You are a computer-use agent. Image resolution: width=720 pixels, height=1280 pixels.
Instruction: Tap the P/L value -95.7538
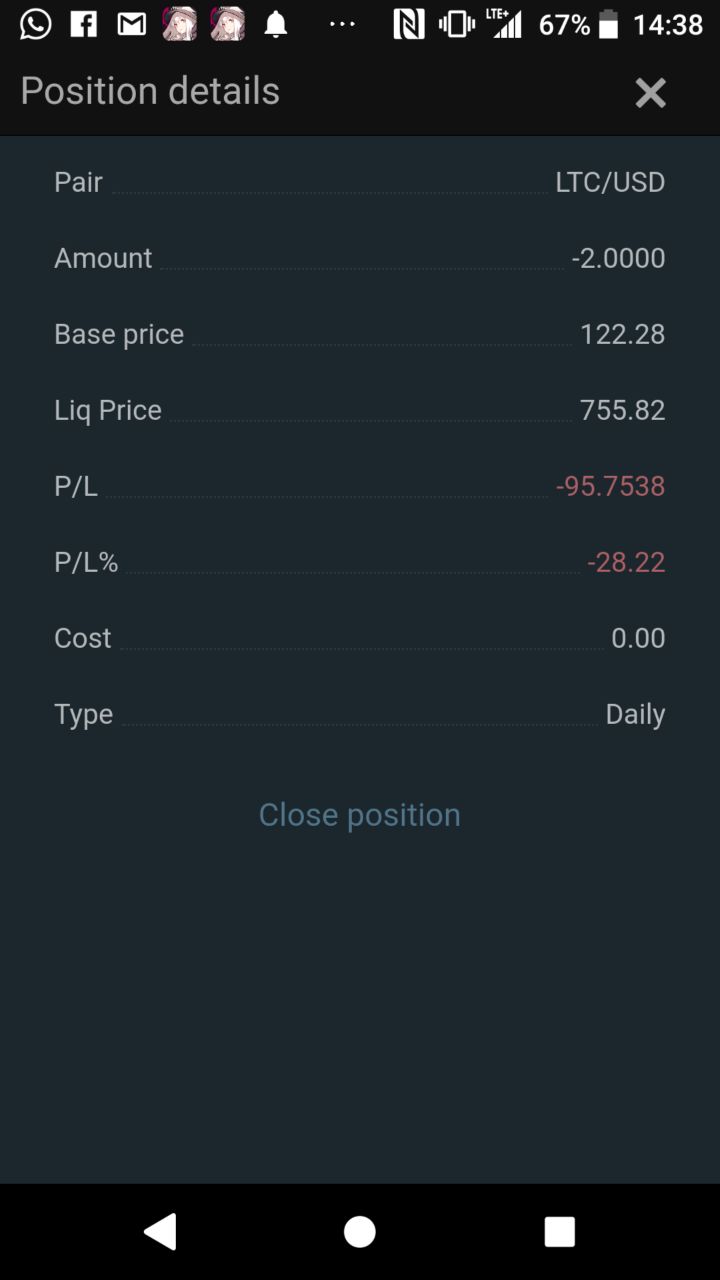pyautogui.click(x=610, y=486)
